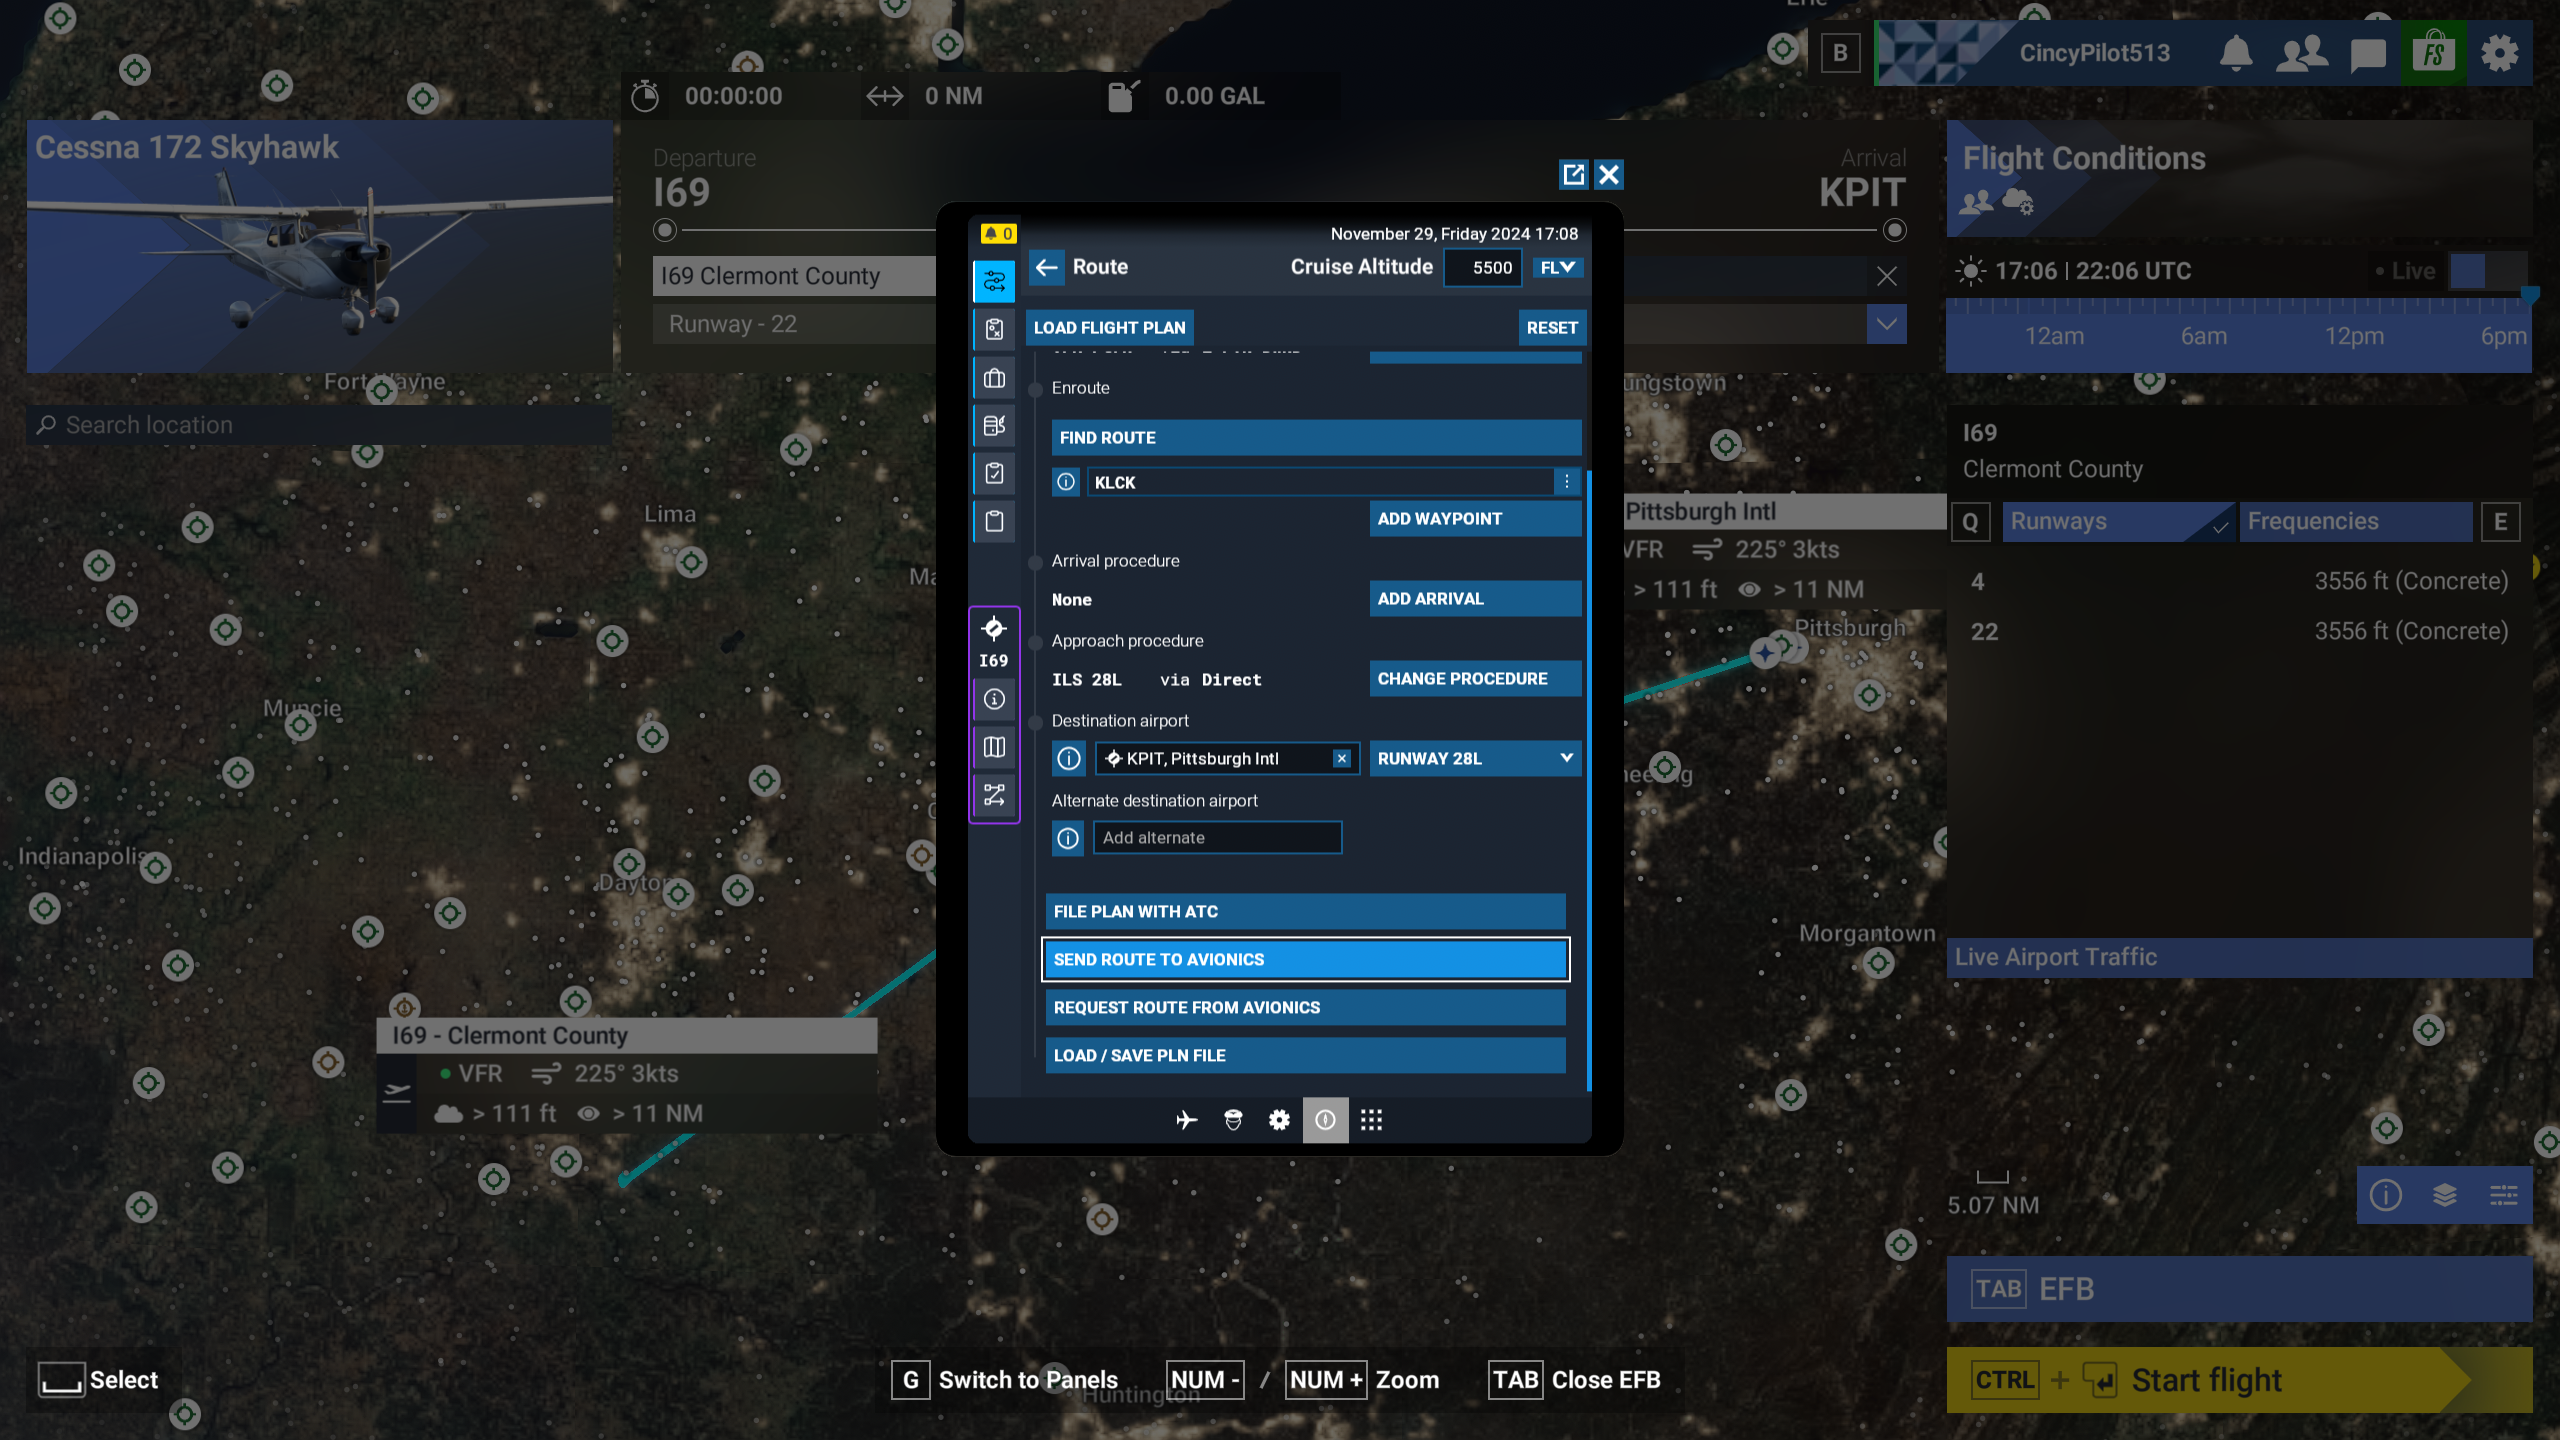Click REQUEST ROUTE FROM AVIONICS

click(x=1305, y=1008)
